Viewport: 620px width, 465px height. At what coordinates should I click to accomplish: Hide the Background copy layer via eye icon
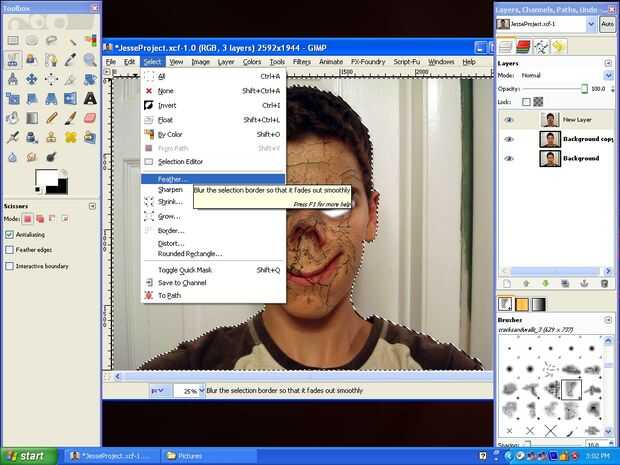[509, 139]
